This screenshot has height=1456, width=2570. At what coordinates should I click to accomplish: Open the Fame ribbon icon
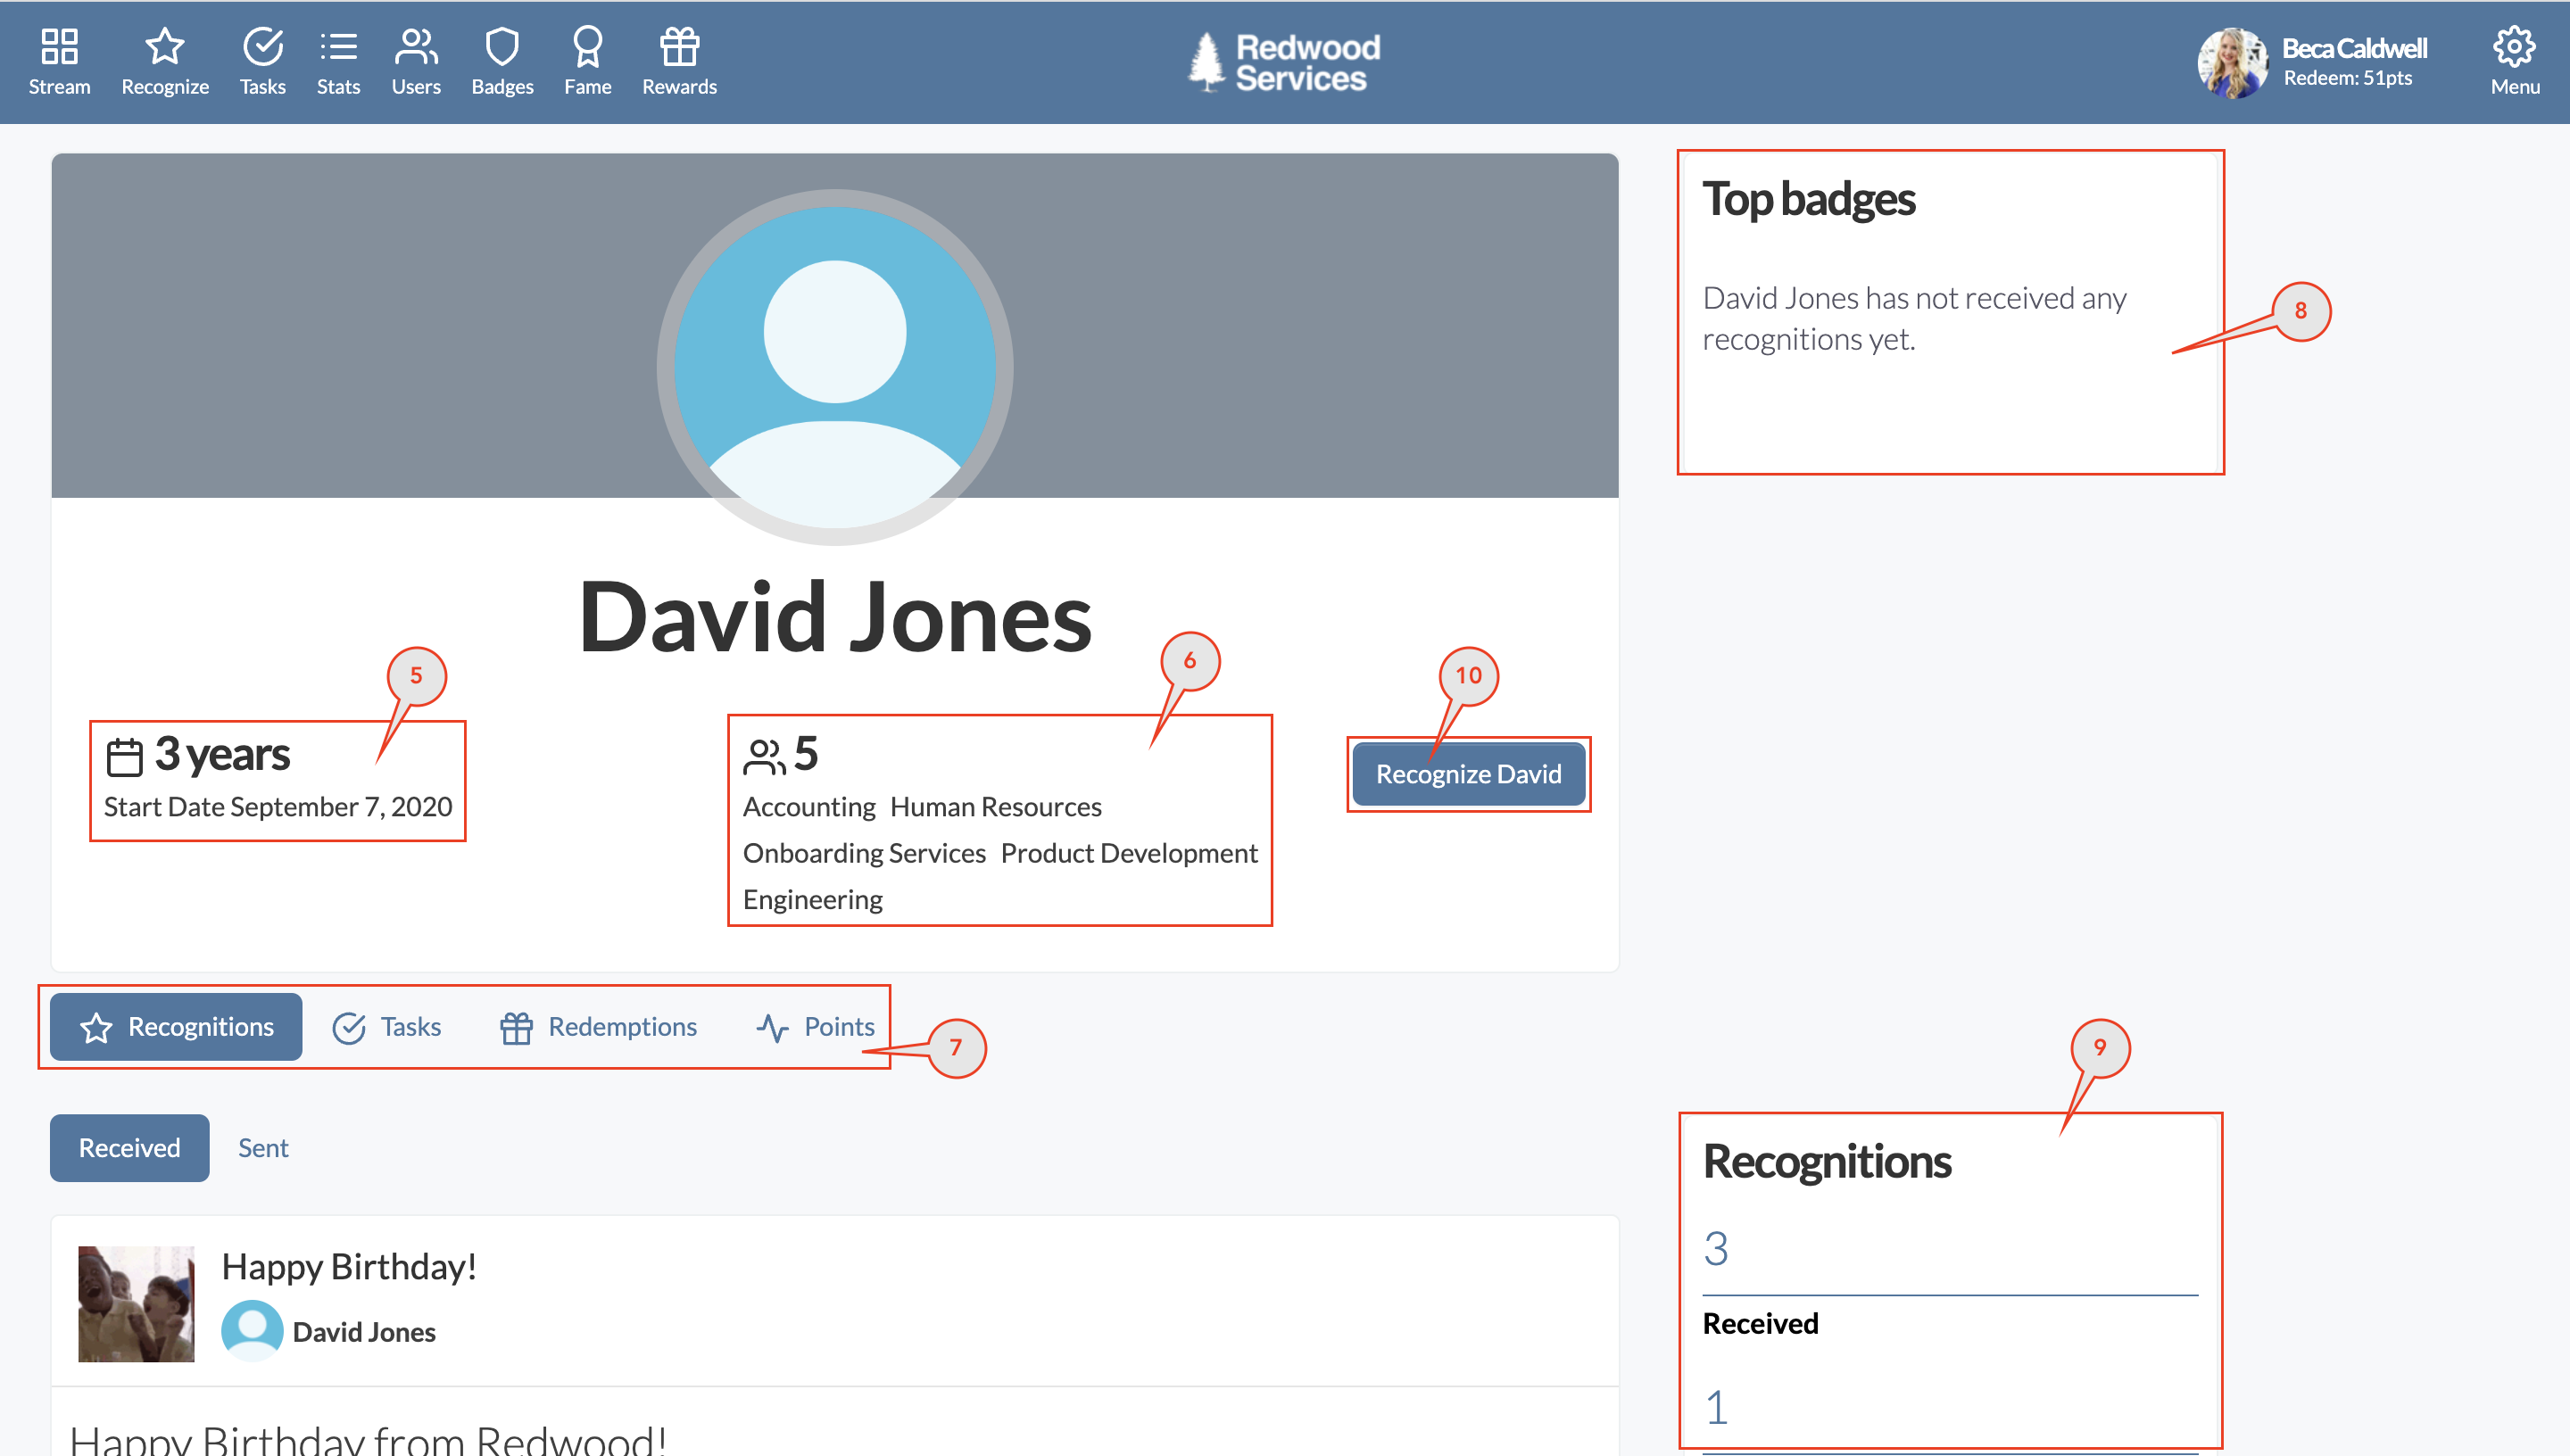pos(588,46)
